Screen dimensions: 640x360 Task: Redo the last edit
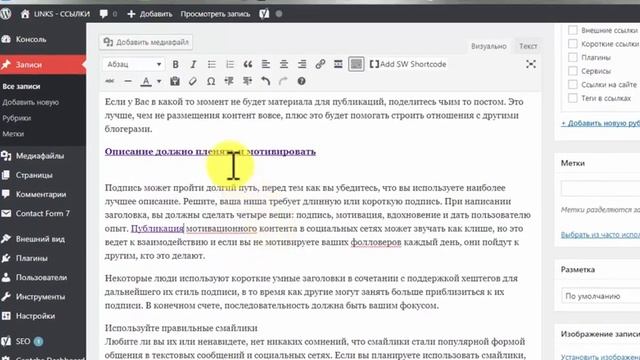283,81
